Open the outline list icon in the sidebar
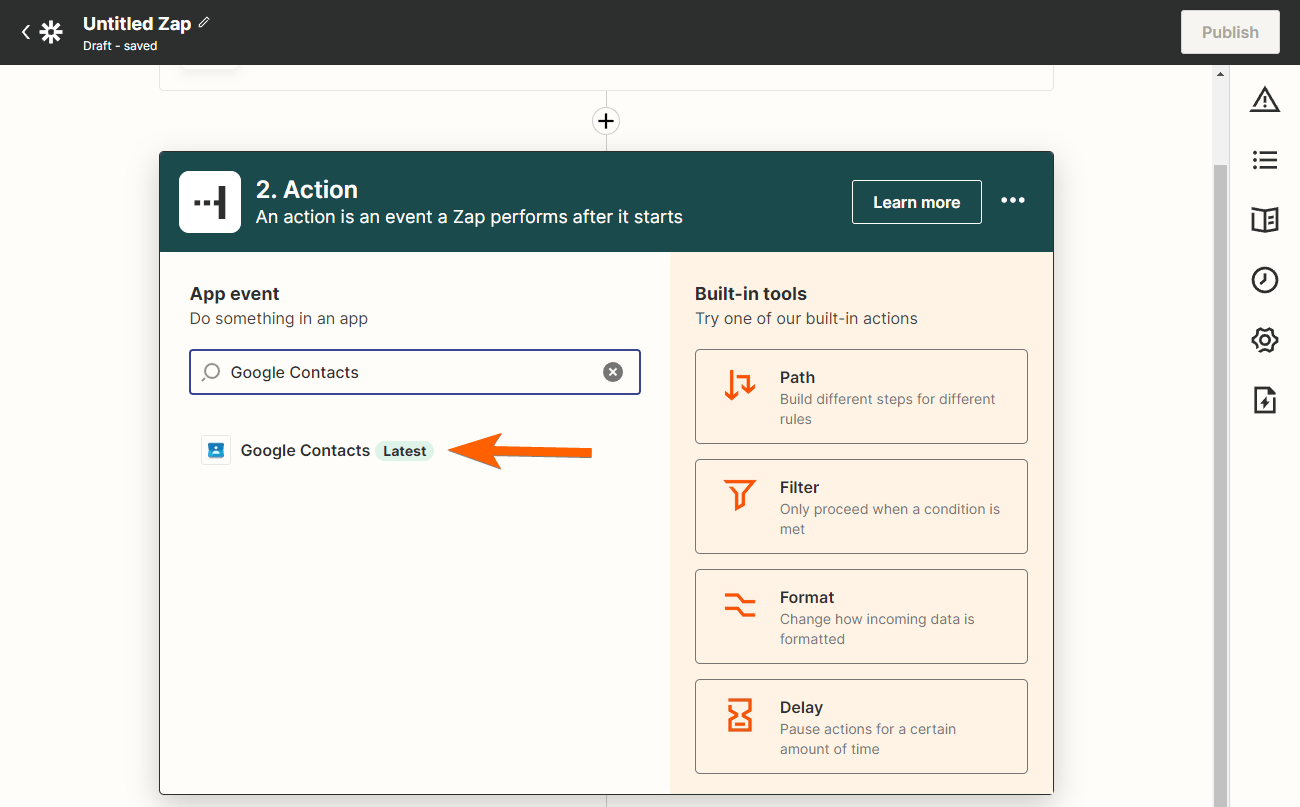 pos(1265,160)
